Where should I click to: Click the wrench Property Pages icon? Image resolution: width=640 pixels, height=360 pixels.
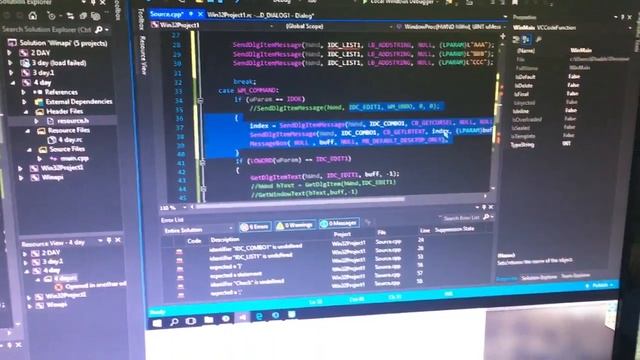pos(538,39)
